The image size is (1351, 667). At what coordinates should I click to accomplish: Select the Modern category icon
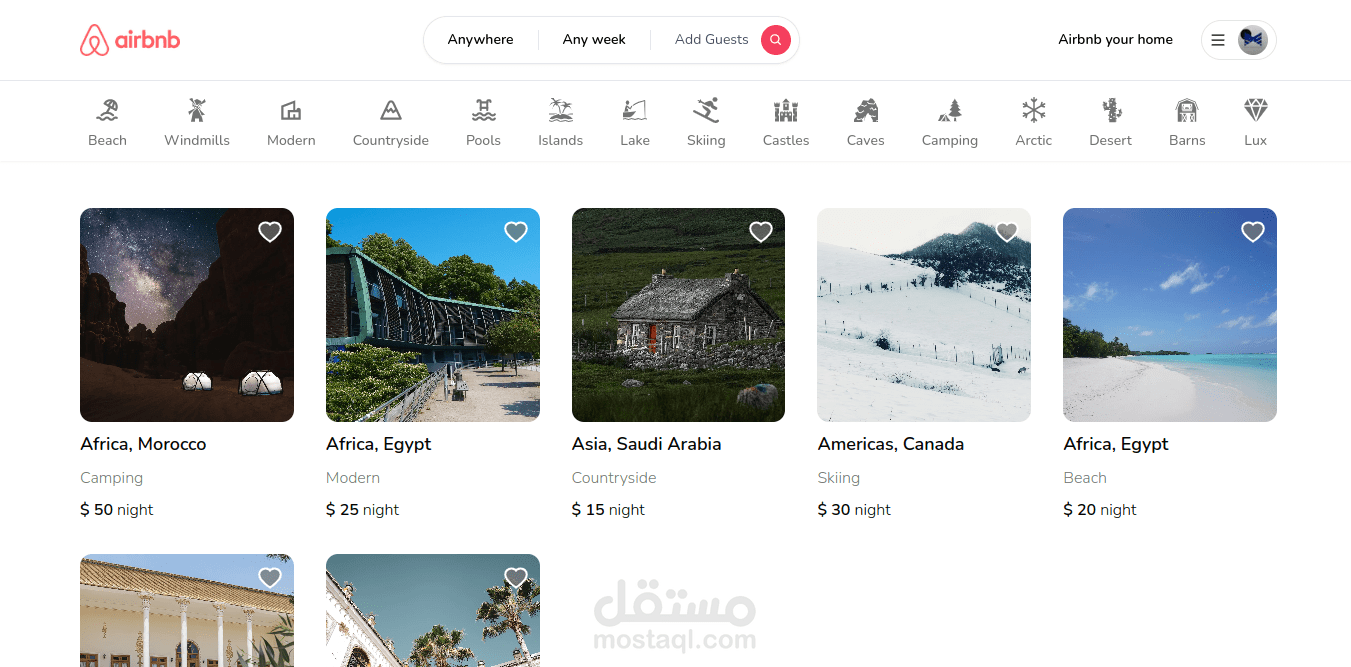291,110
